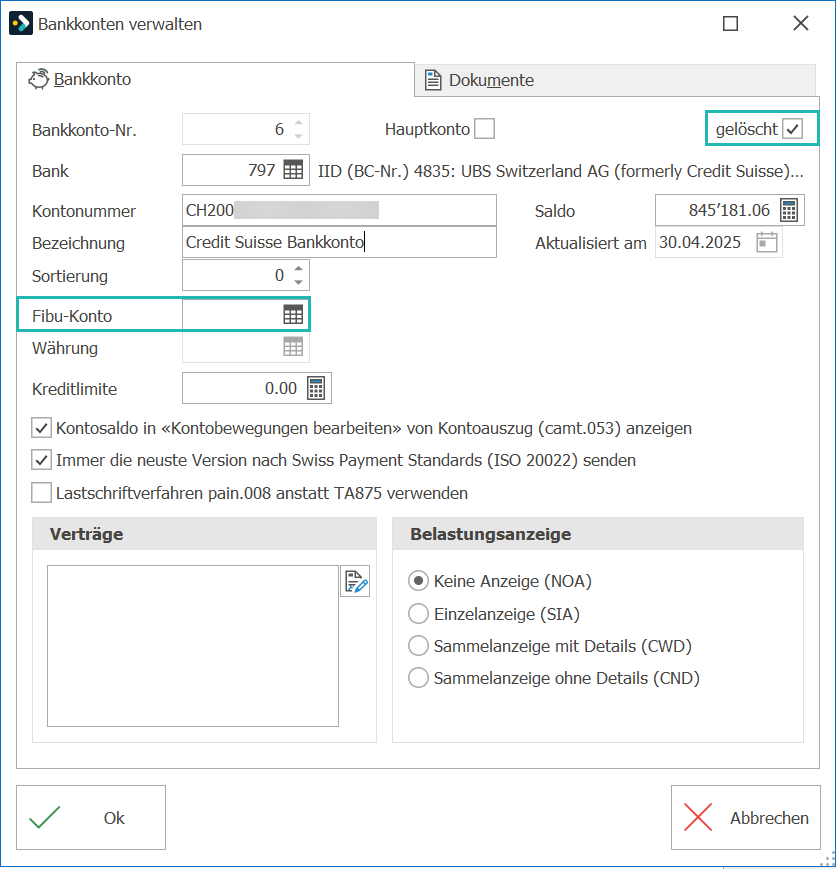Increase Bankkonto-Nr. with up arrow
This screenshot has width=836, height=869.
tap(299, 122)
